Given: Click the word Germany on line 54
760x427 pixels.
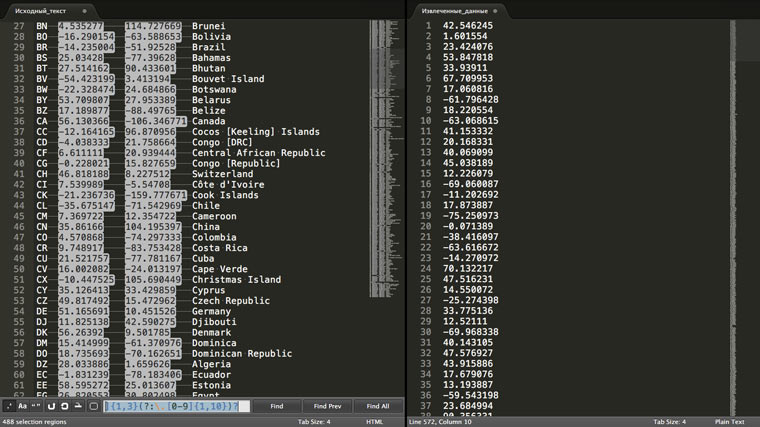Looking at the screenshot, I should (x=211, y=312).
